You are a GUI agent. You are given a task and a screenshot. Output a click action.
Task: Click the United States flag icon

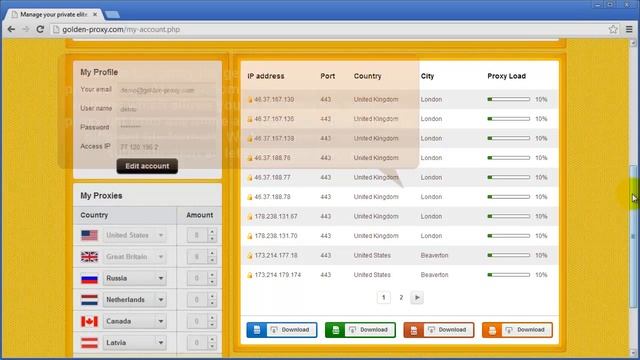[89, 235]
